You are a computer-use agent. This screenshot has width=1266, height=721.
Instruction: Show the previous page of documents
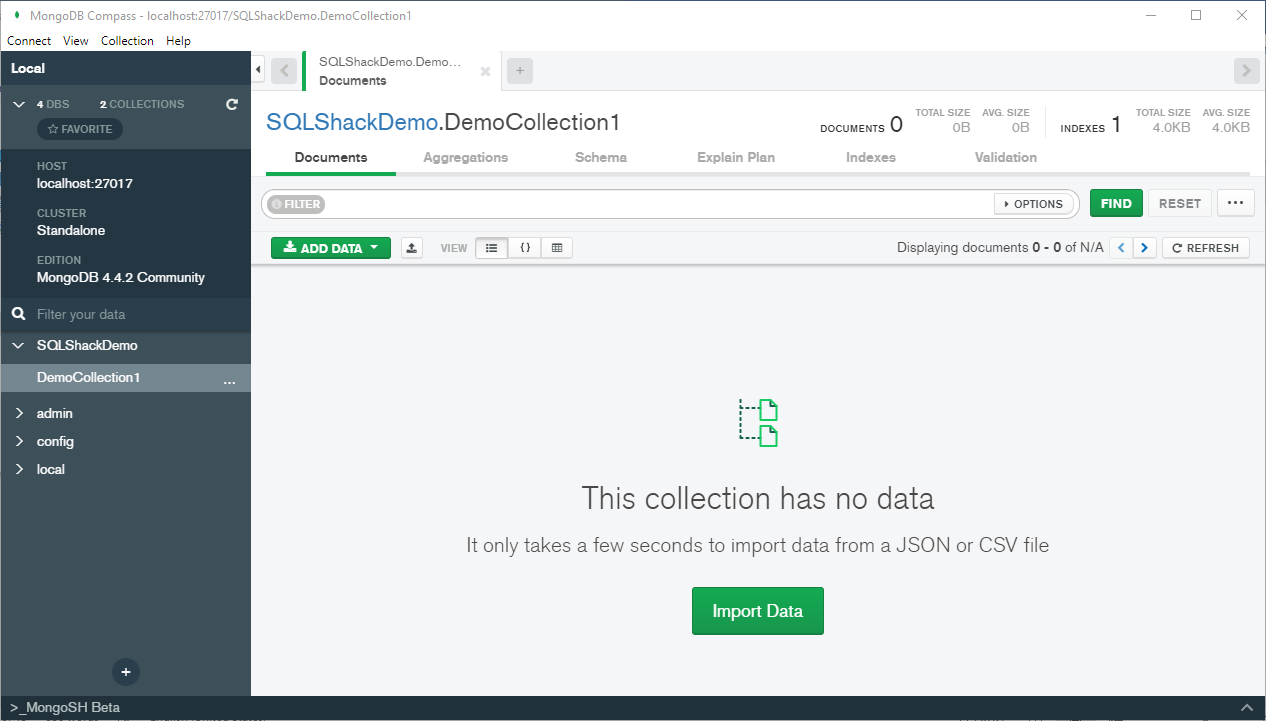tap(1122, 248)
